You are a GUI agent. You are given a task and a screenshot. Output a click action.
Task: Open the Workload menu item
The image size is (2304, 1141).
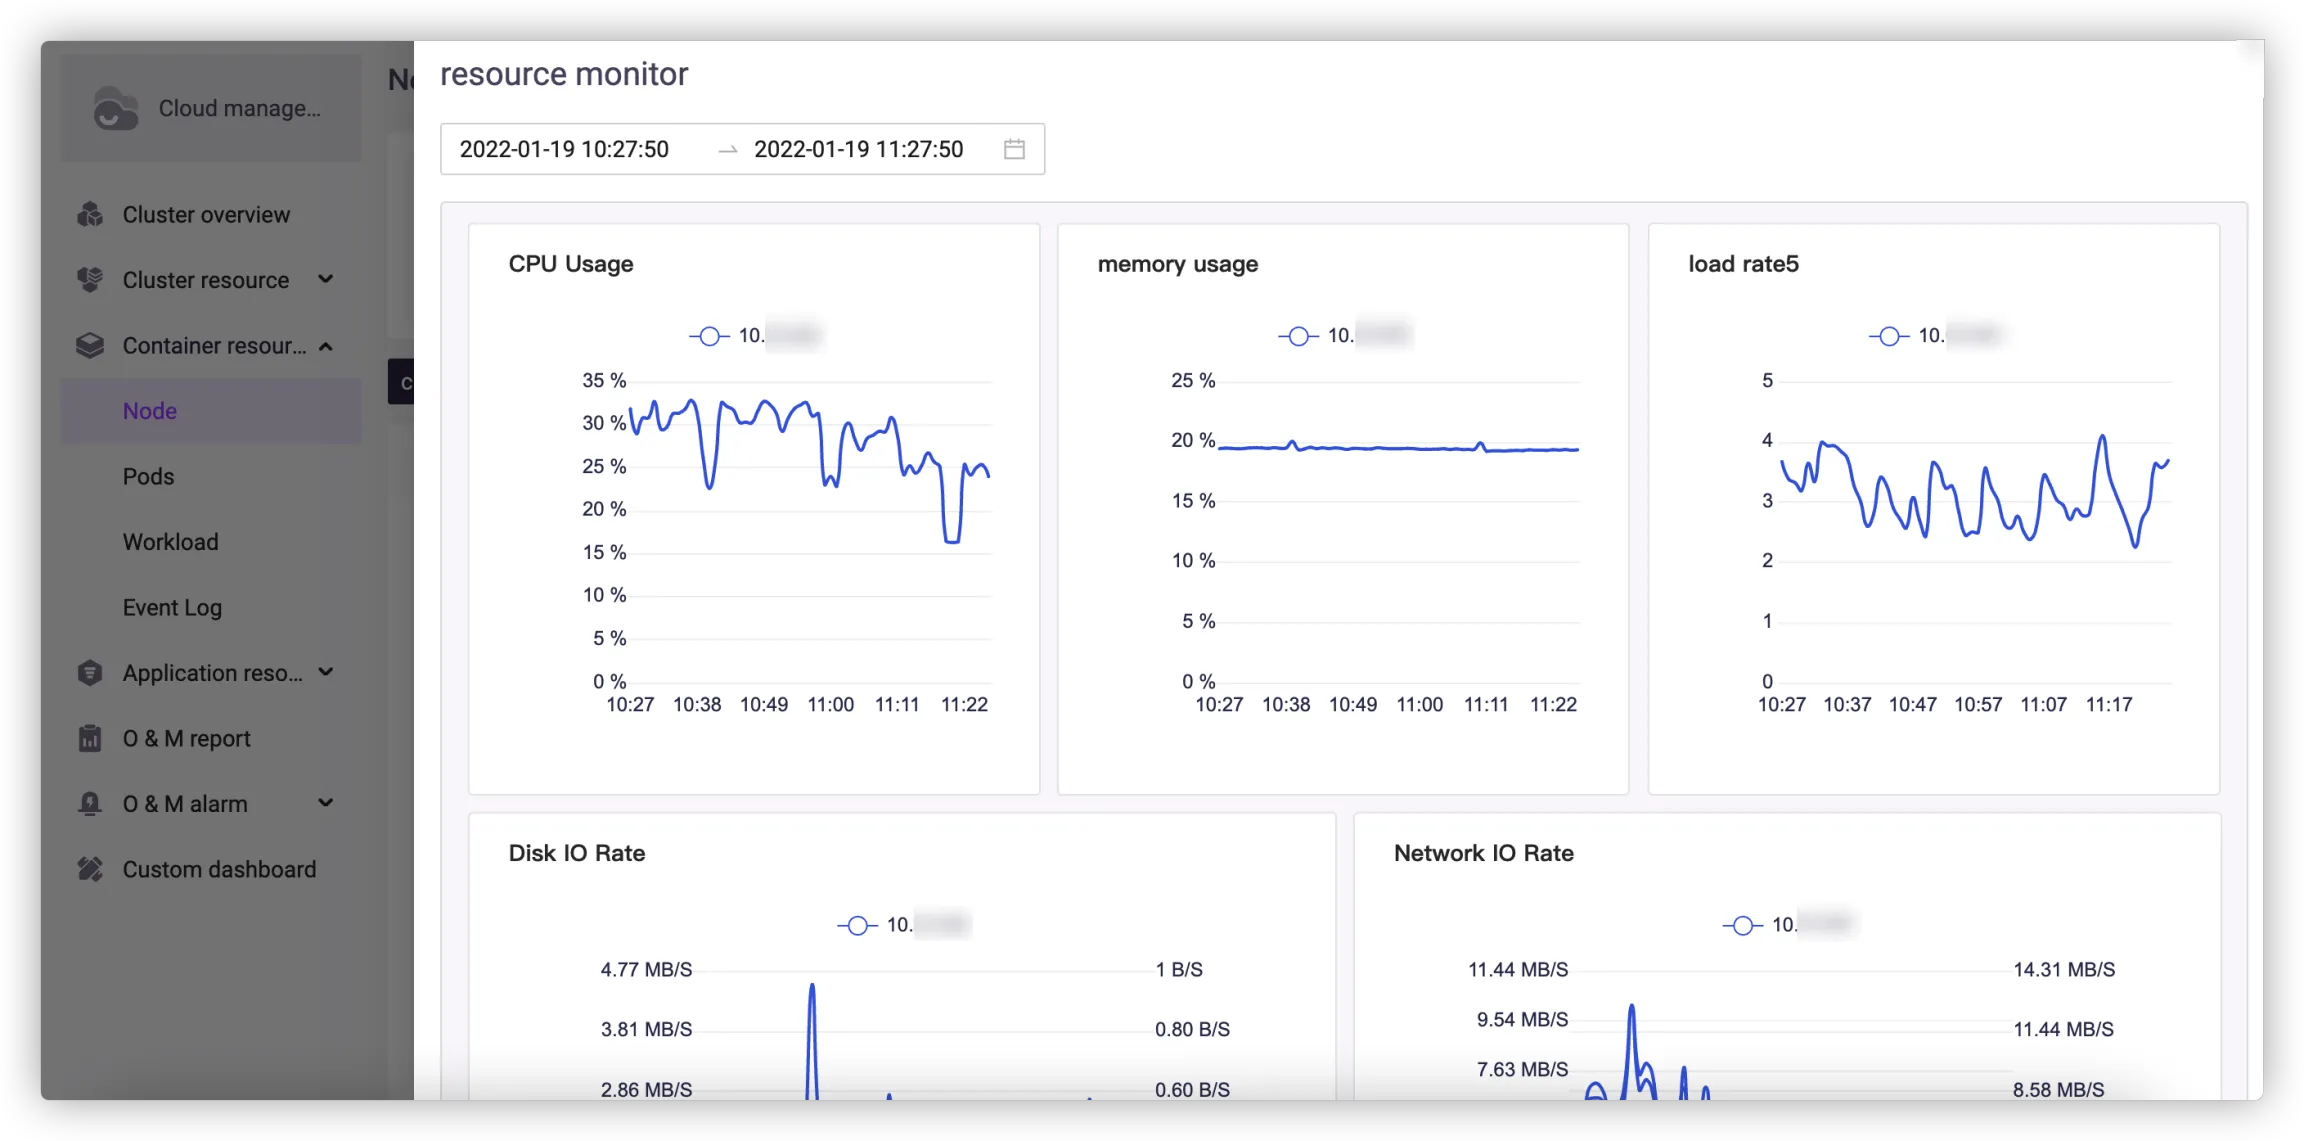tap(170, 542)
